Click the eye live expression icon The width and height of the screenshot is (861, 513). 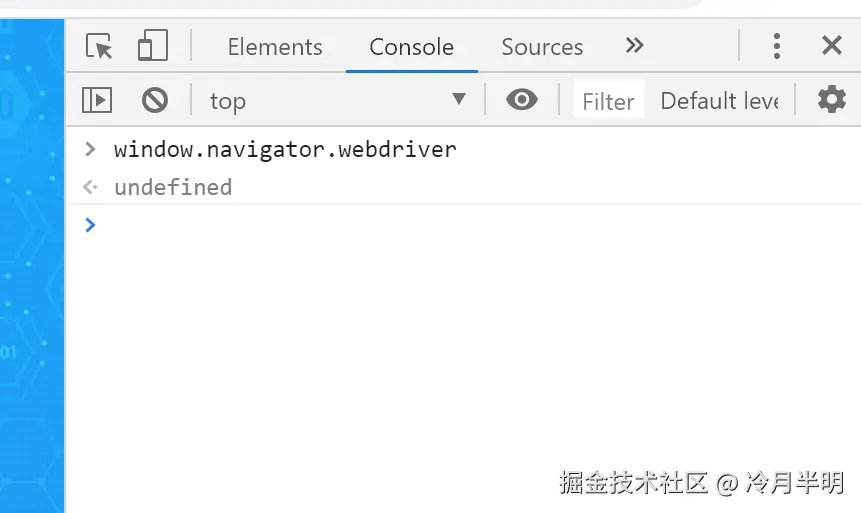[x=521, y=100]
